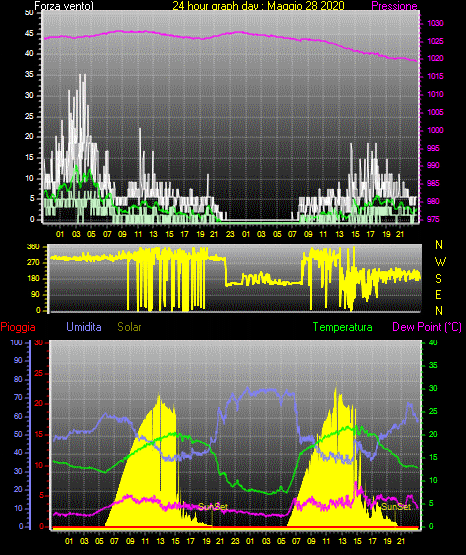Image resolution: width=466 pixels, height=555 pixels.
Task: Select the 1010 pressure axis value
Action: (435, 95)
